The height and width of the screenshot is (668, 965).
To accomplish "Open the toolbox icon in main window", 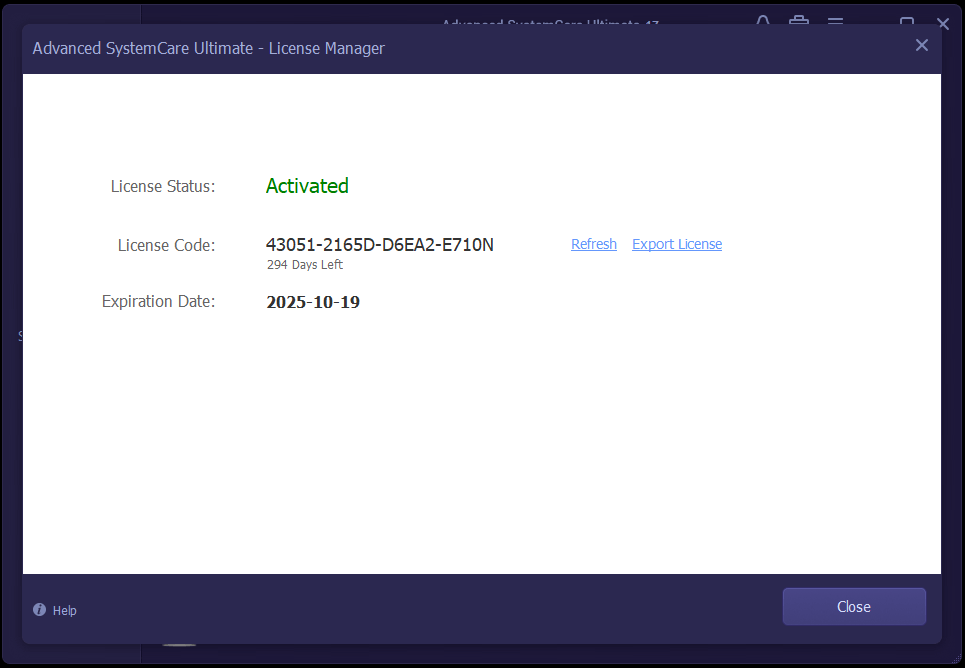I will [798, 21].
